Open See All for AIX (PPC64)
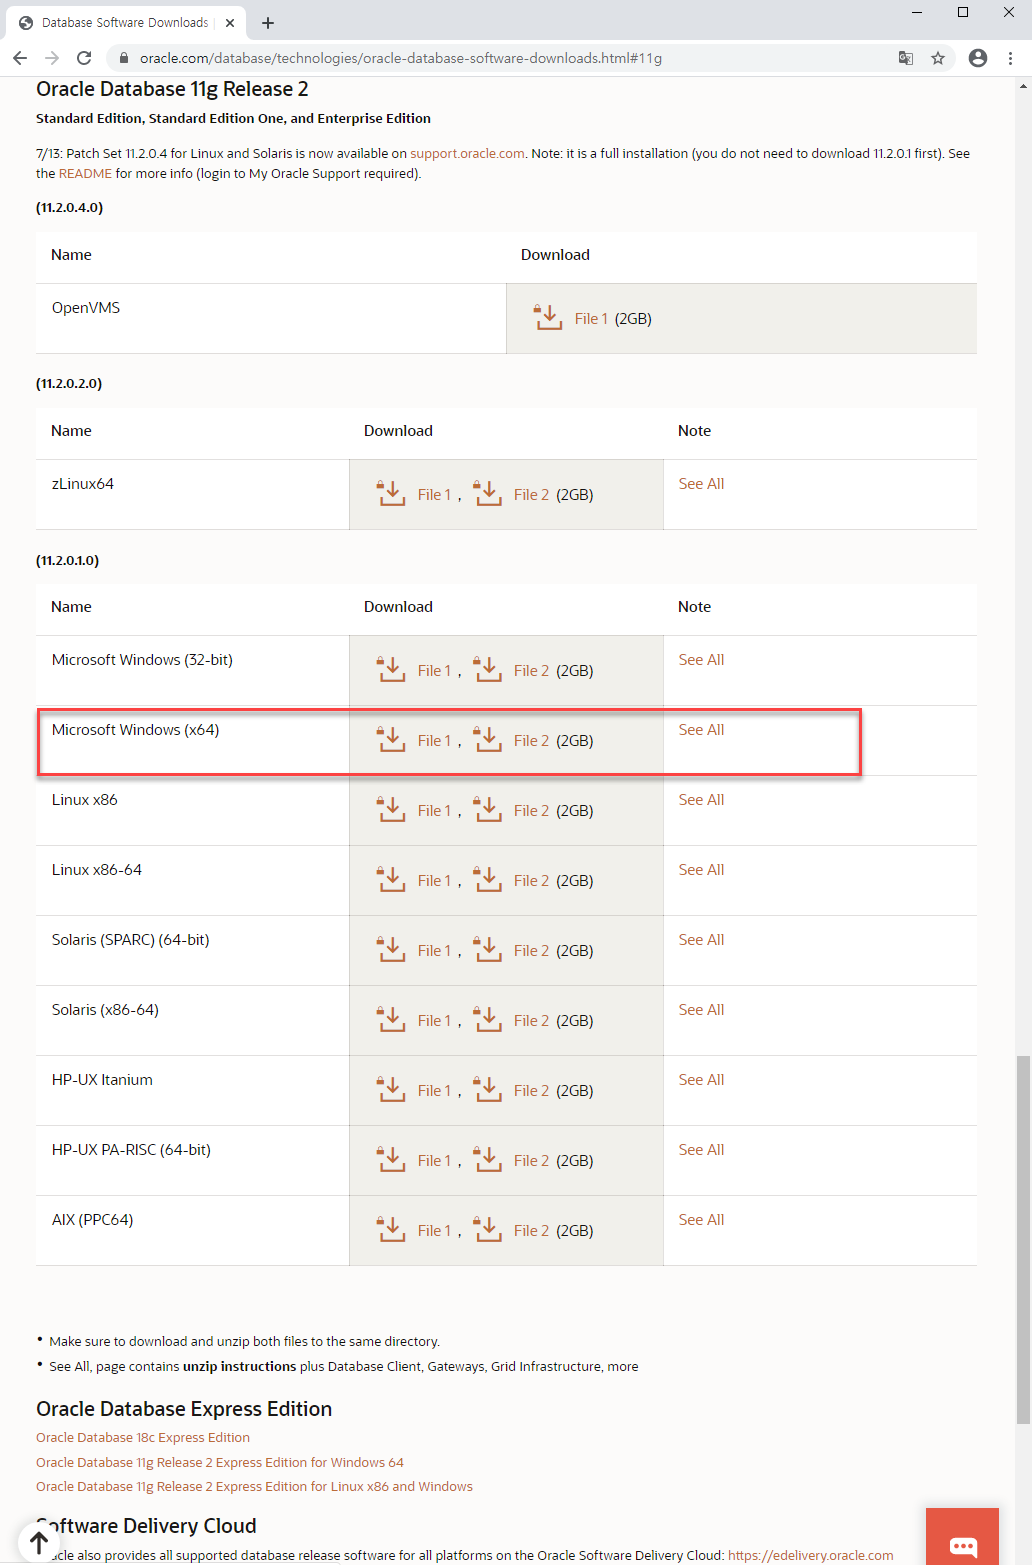The height and width of the screenshot is (1565, 1032). 701,1220
